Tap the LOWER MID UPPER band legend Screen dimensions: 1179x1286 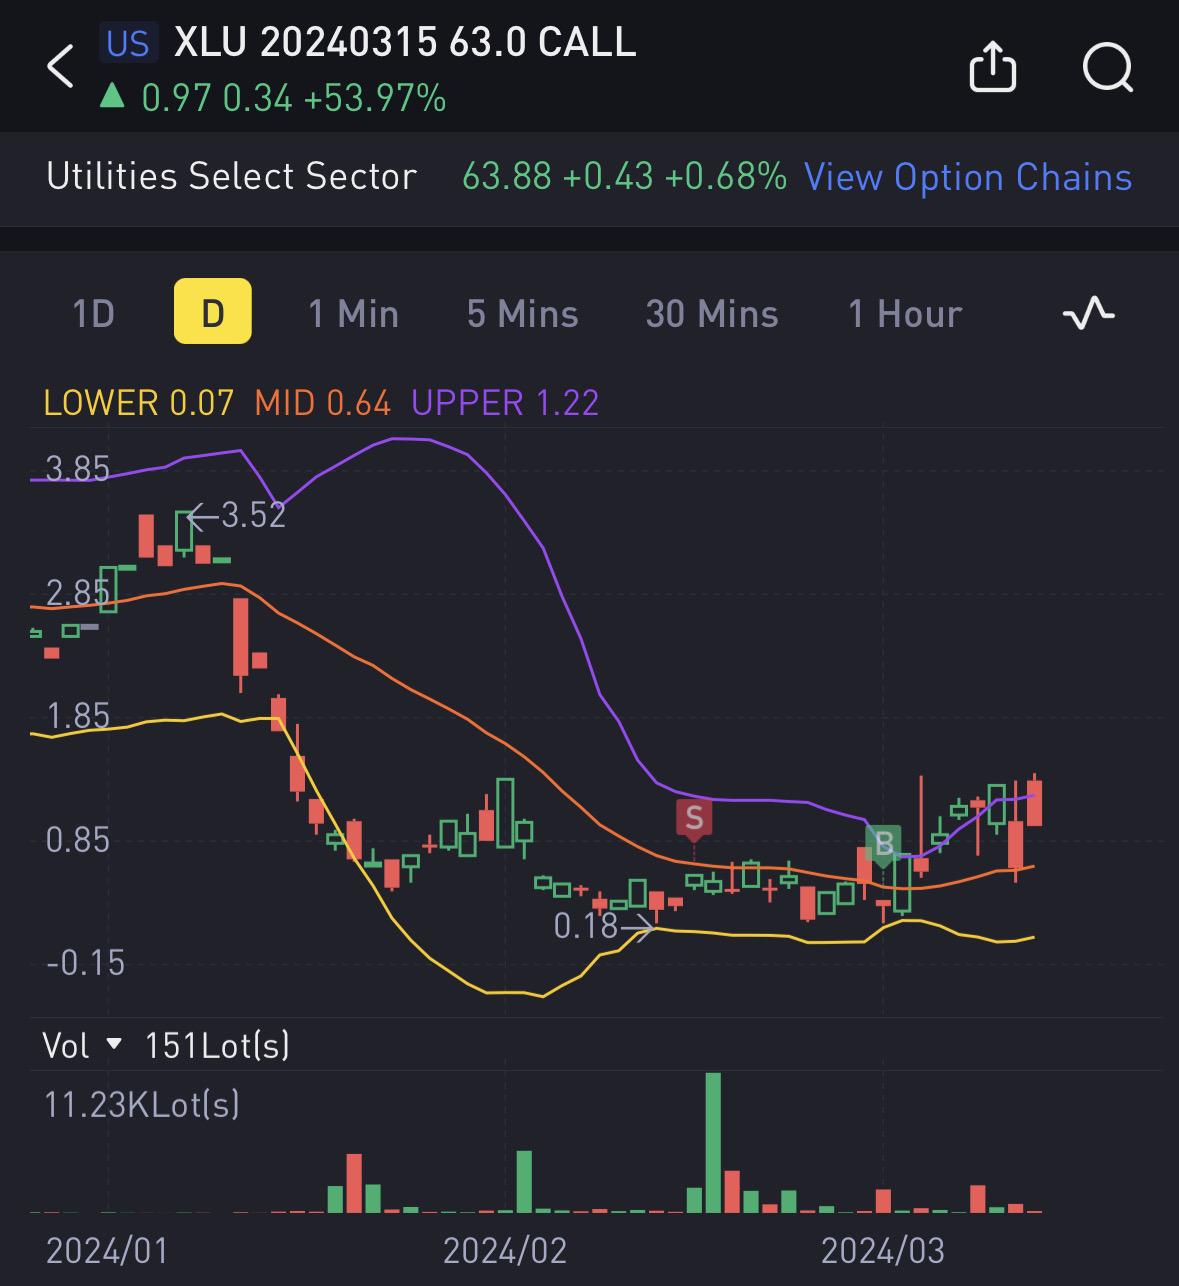(x=321, y=402)
